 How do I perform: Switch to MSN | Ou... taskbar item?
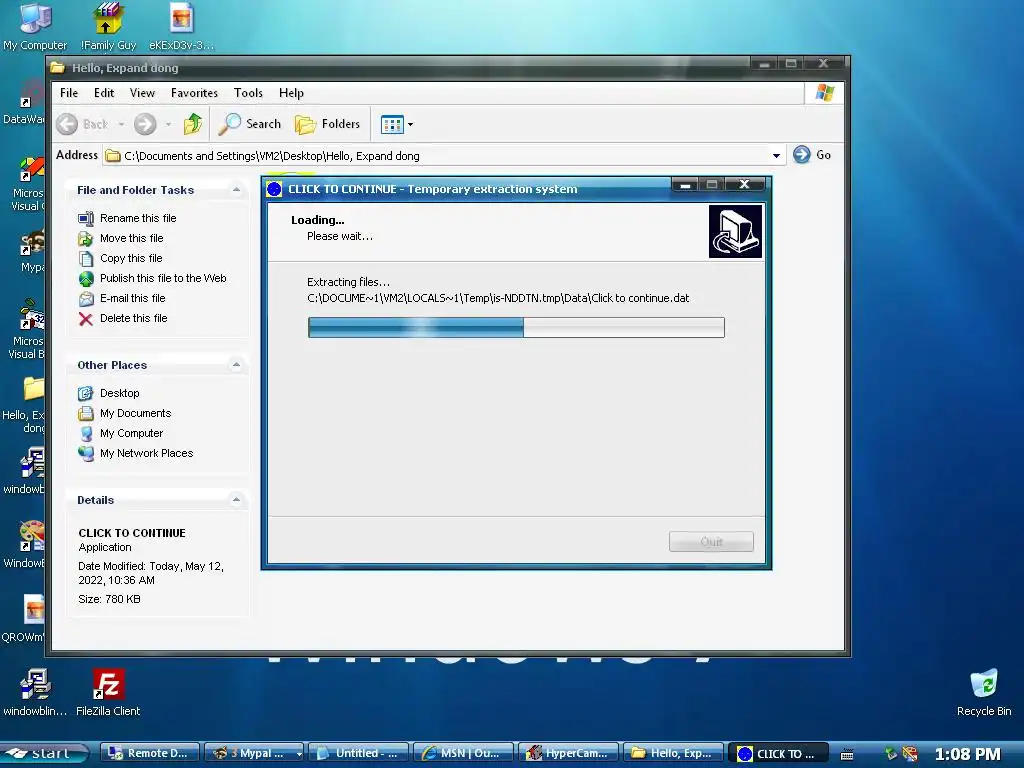click(x=463, y=753)
